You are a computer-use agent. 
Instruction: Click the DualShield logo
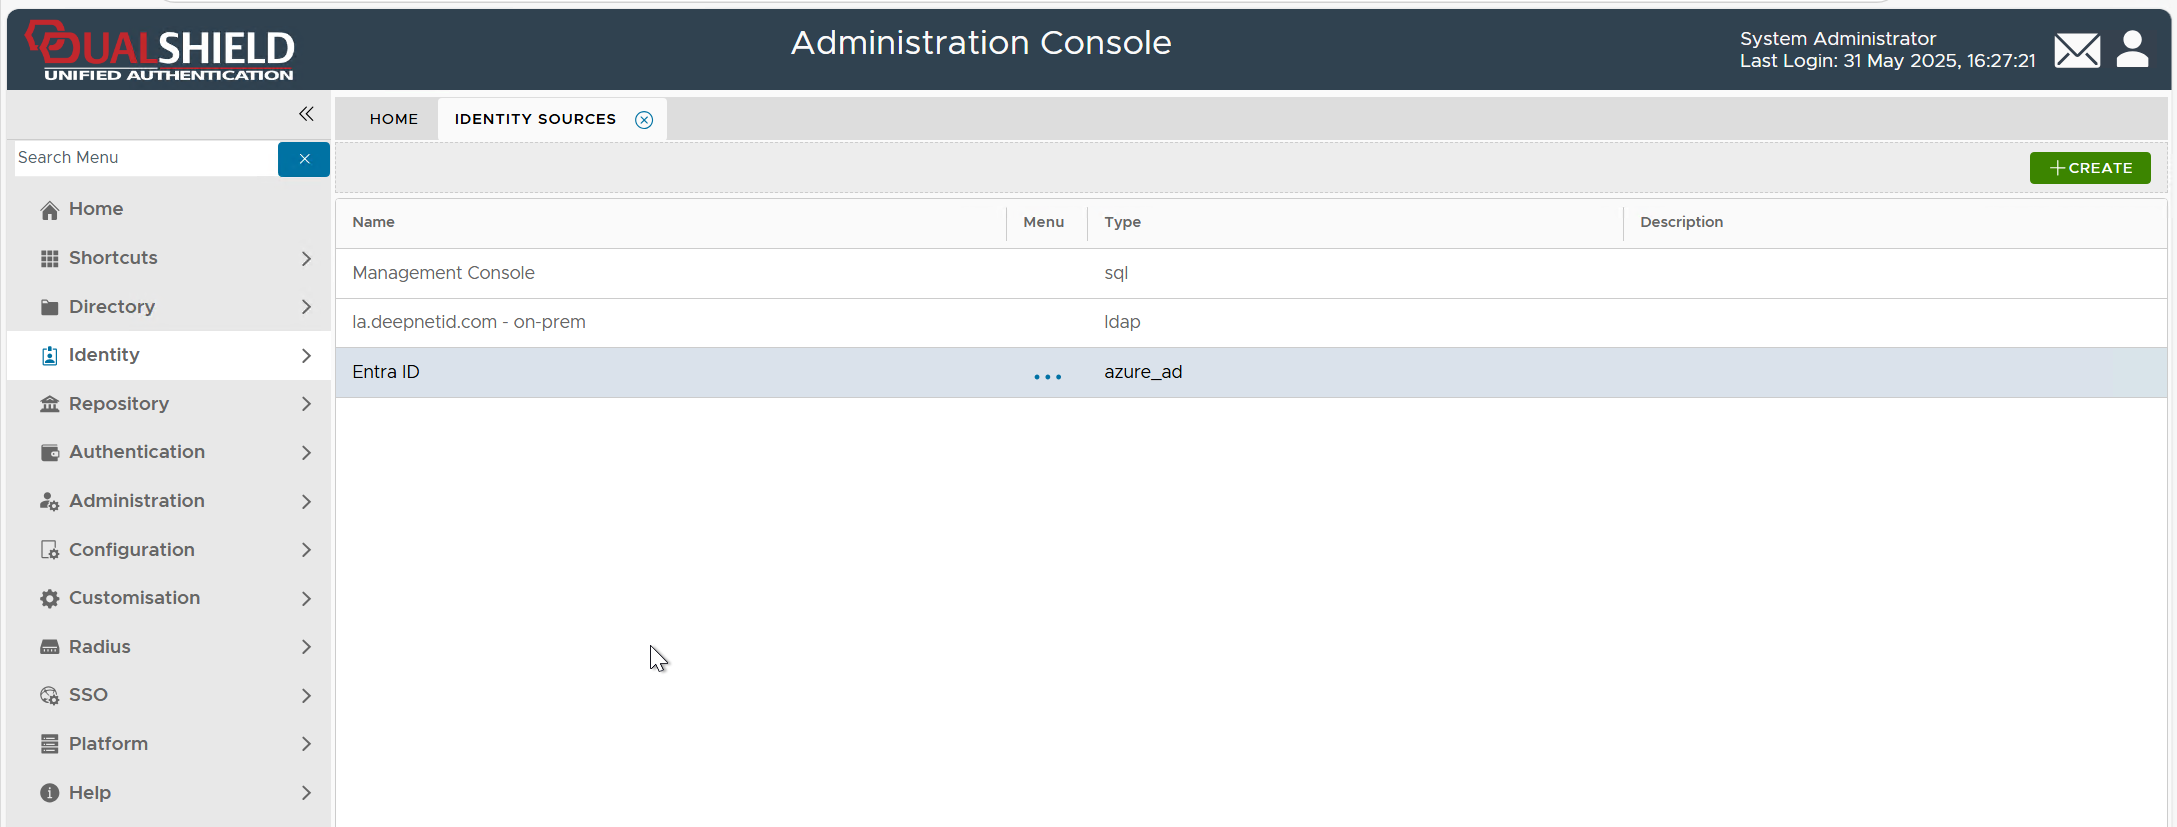[160, 50]
